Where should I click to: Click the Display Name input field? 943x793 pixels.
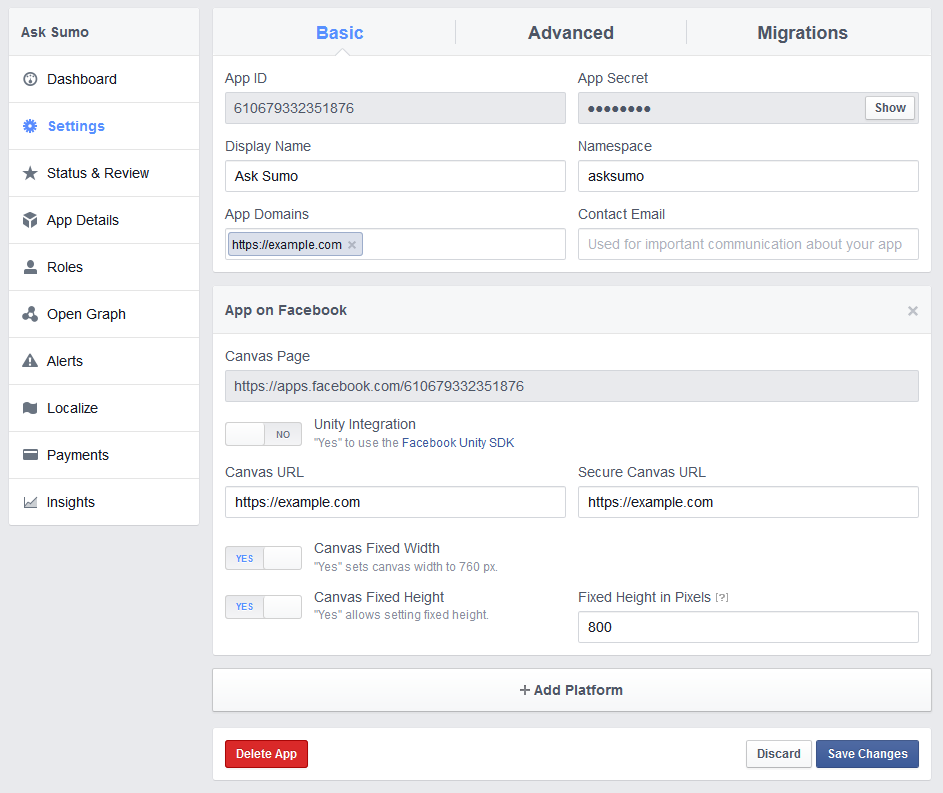point(395,176)
